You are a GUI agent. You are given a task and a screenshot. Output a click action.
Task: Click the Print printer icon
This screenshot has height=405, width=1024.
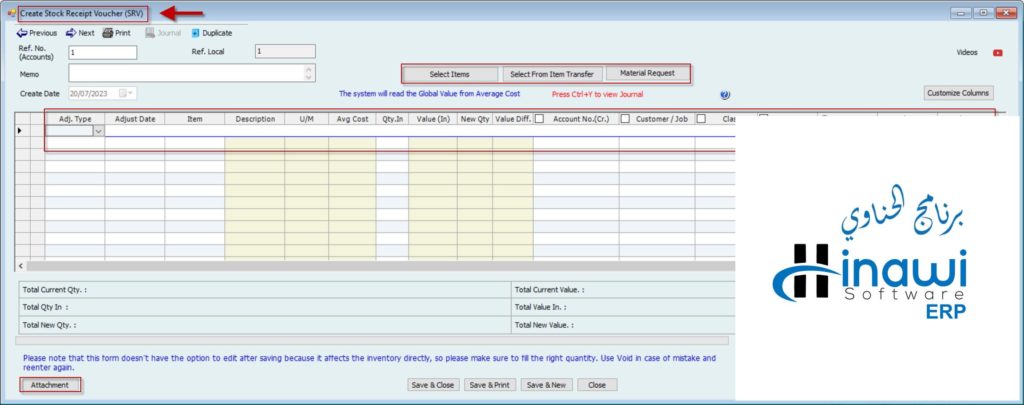pos(107,33)
